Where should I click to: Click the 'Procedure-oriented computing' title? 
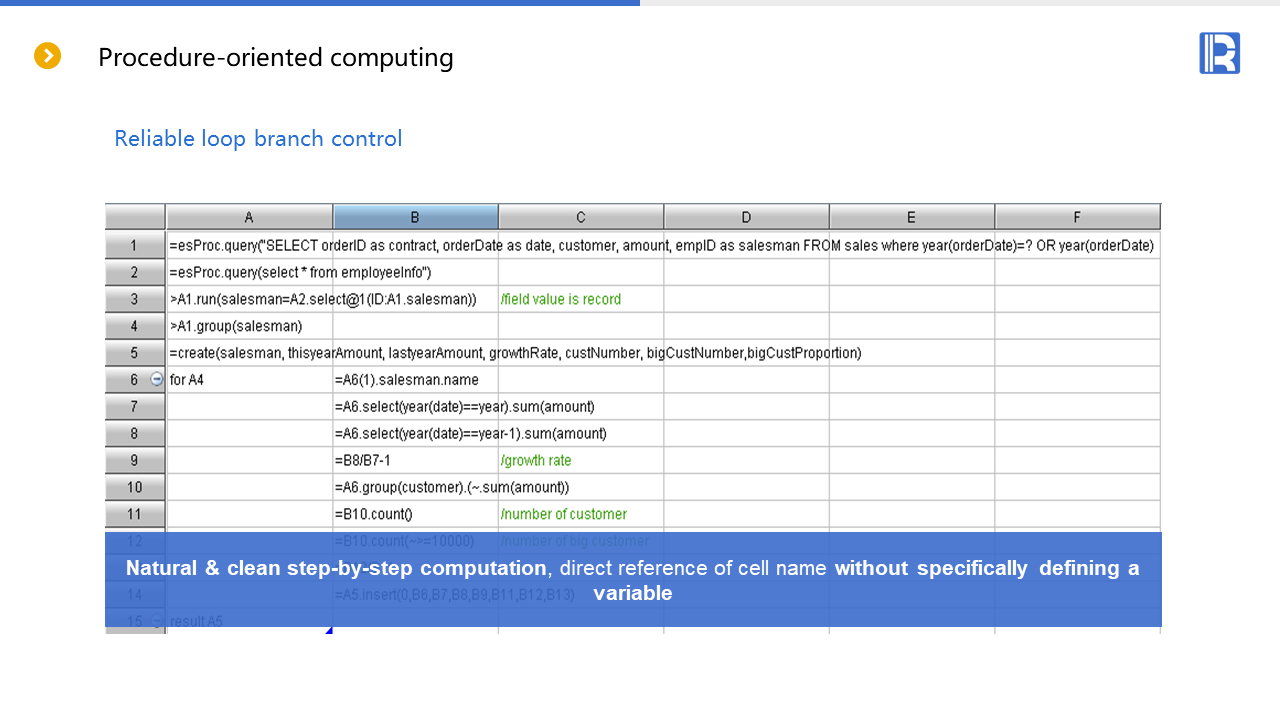[275, 57]
